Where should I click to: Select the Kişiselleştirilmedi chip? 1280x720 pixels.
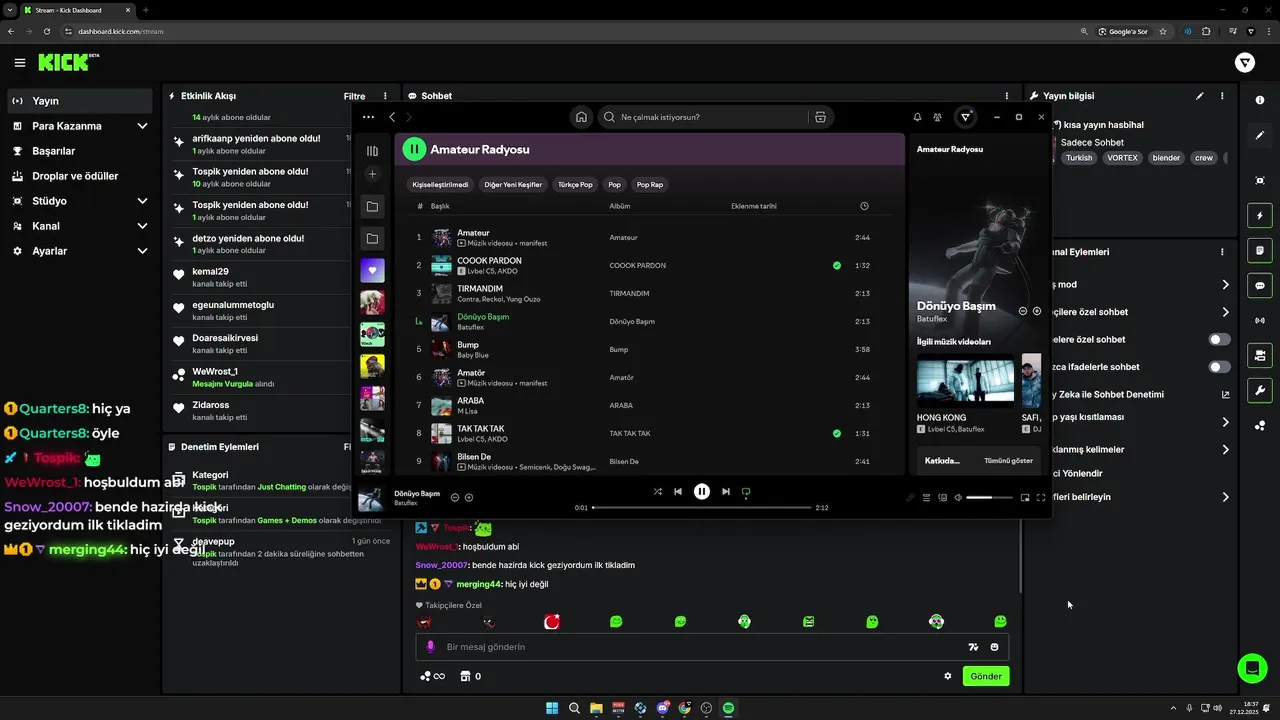click(440, 184)
